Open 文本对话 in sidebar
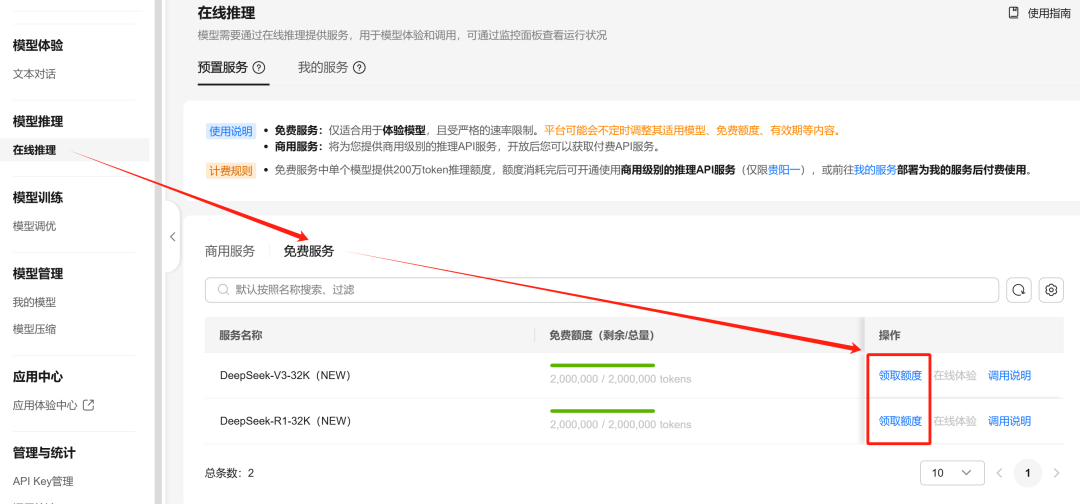This screenshot has width=1080, height=504. [x=34, y=74]
